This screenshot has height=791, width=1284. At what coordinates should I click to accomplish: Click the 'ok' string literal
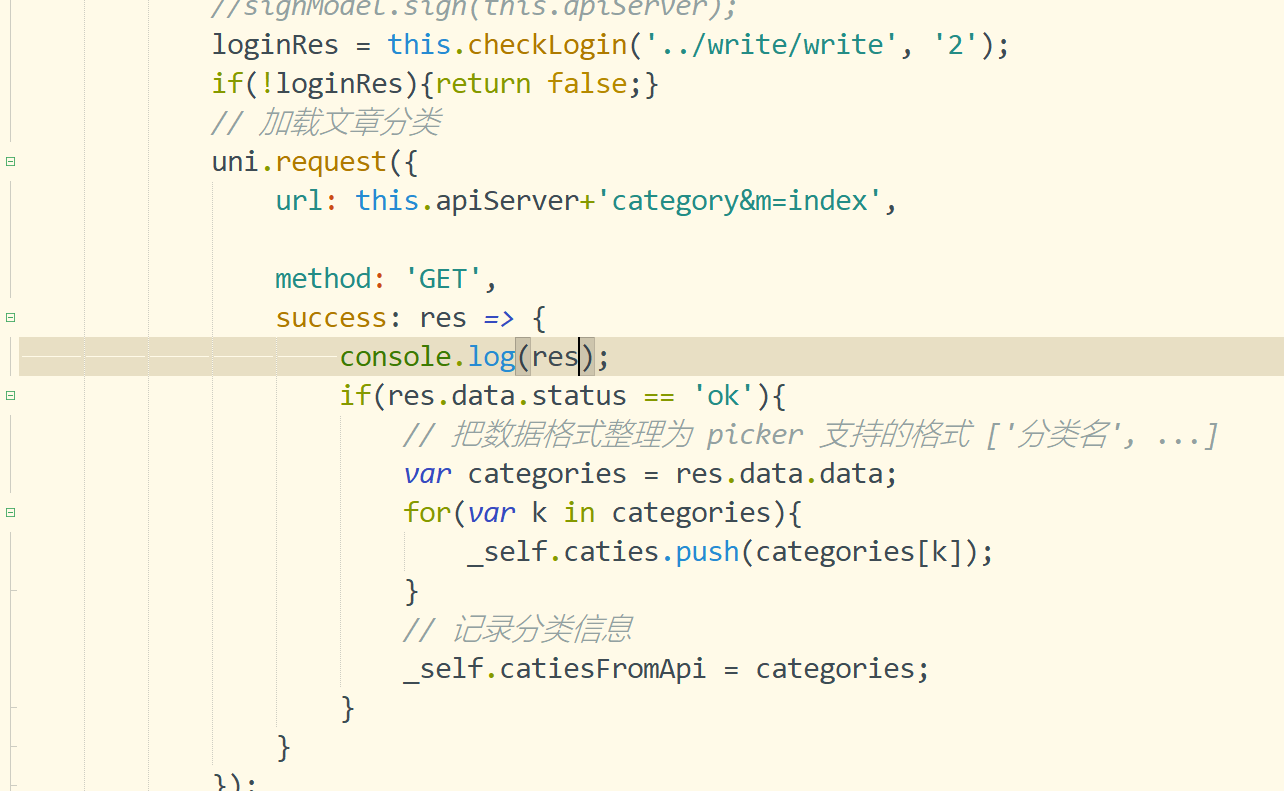pyautogui.click(x=722, y=396)
